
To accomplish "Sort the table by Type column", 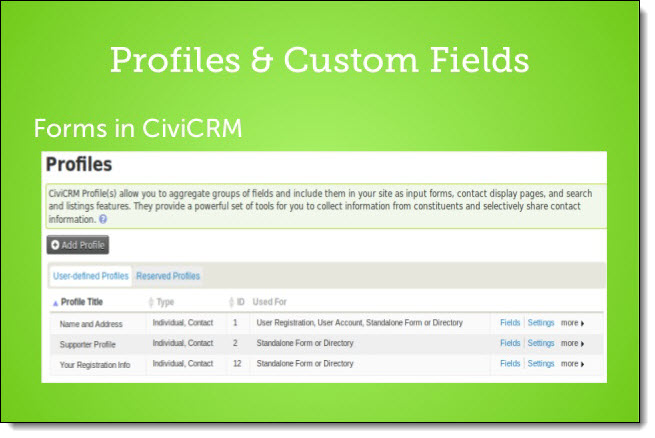I will click(x=162, y=302).
